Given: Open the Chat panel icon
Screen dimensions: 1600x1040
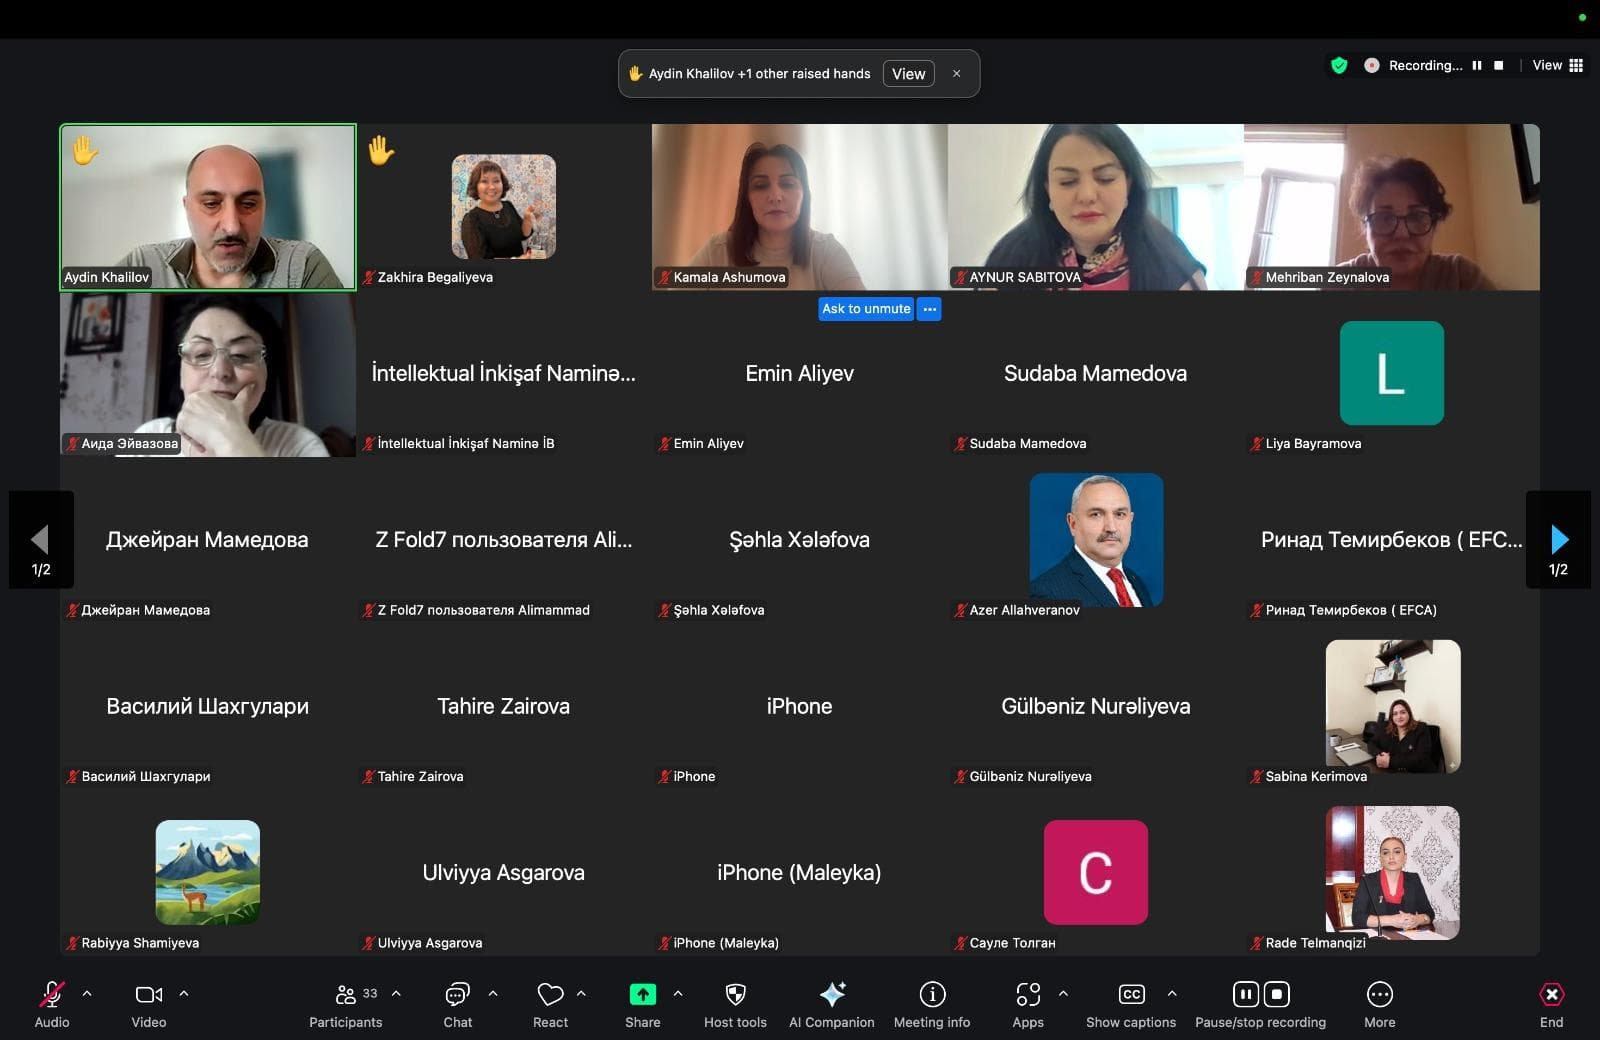Looking at the screenshot, I should (x=457, y=994).
